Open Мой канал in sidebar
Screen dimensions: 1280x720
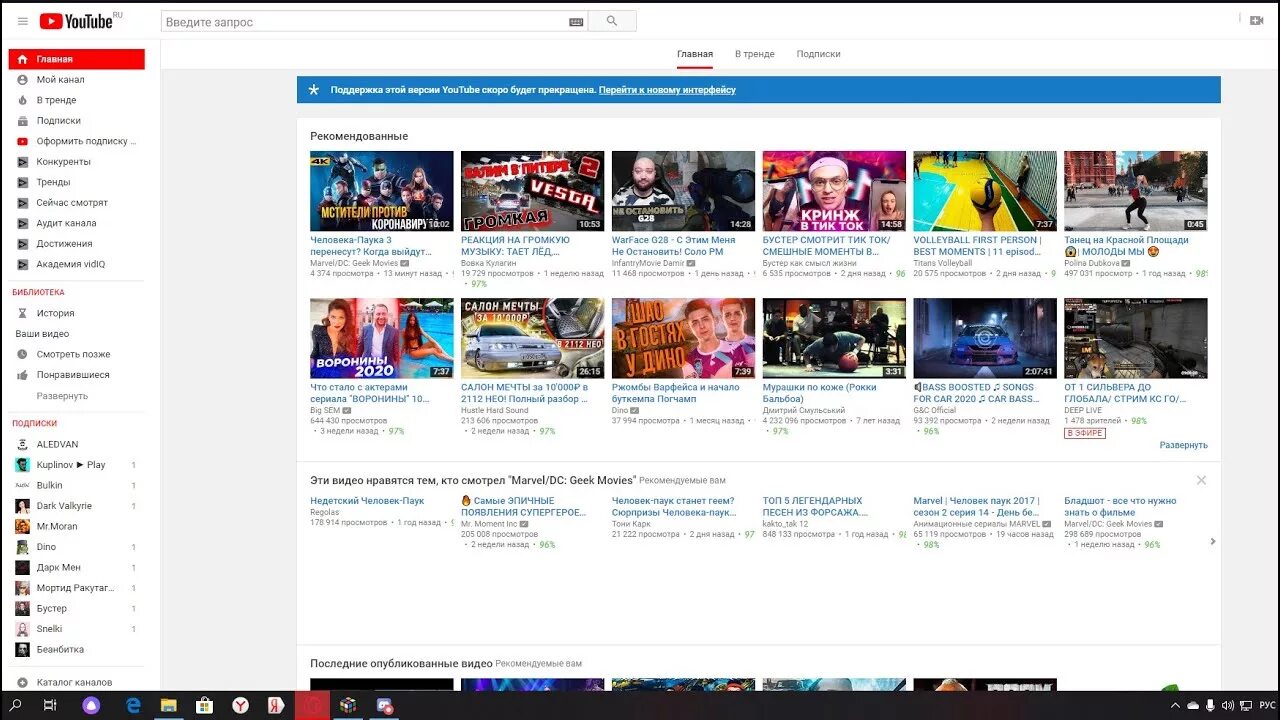pos(76,79)
